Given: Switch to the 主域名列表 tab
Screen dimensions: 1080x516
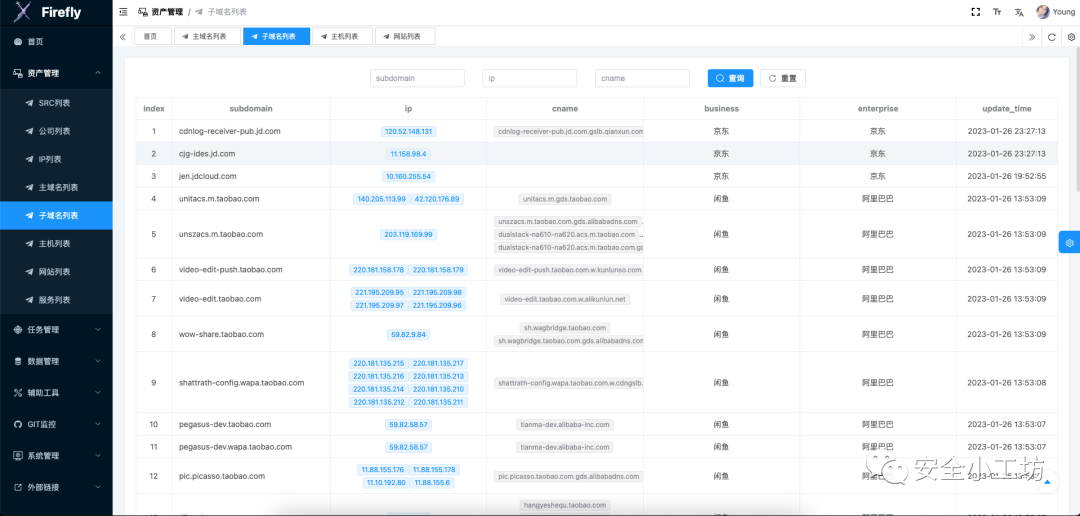Looking at the screenshot, I should click(x=207, y=37).
